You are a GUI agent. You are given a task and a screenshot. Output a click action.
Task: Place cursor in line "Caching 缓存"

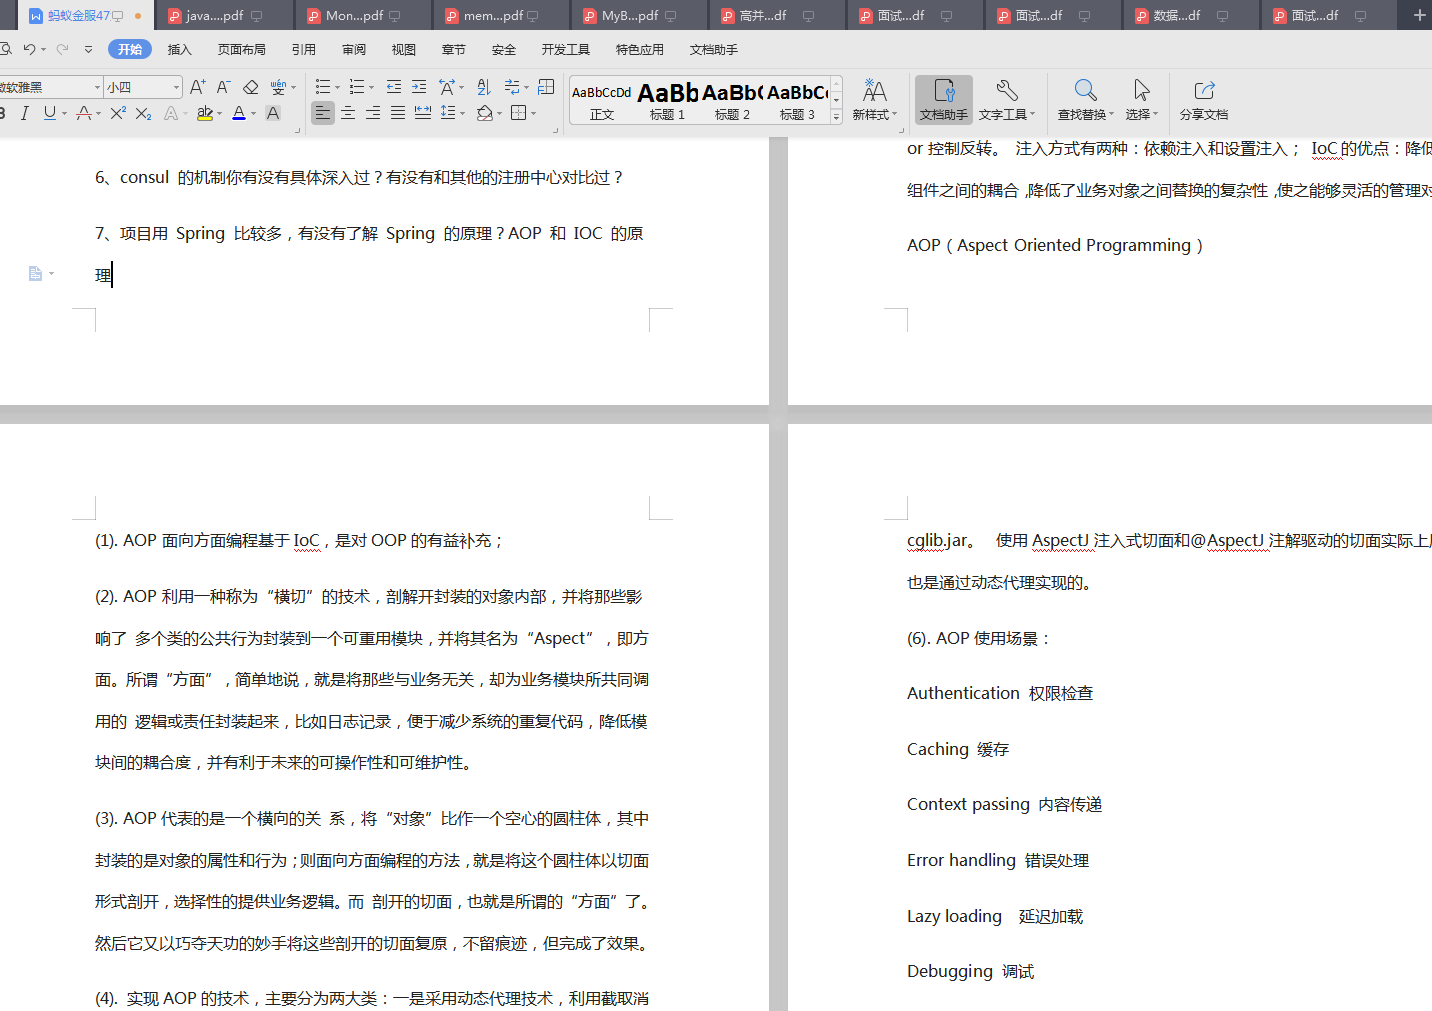(x=958, y=749)
